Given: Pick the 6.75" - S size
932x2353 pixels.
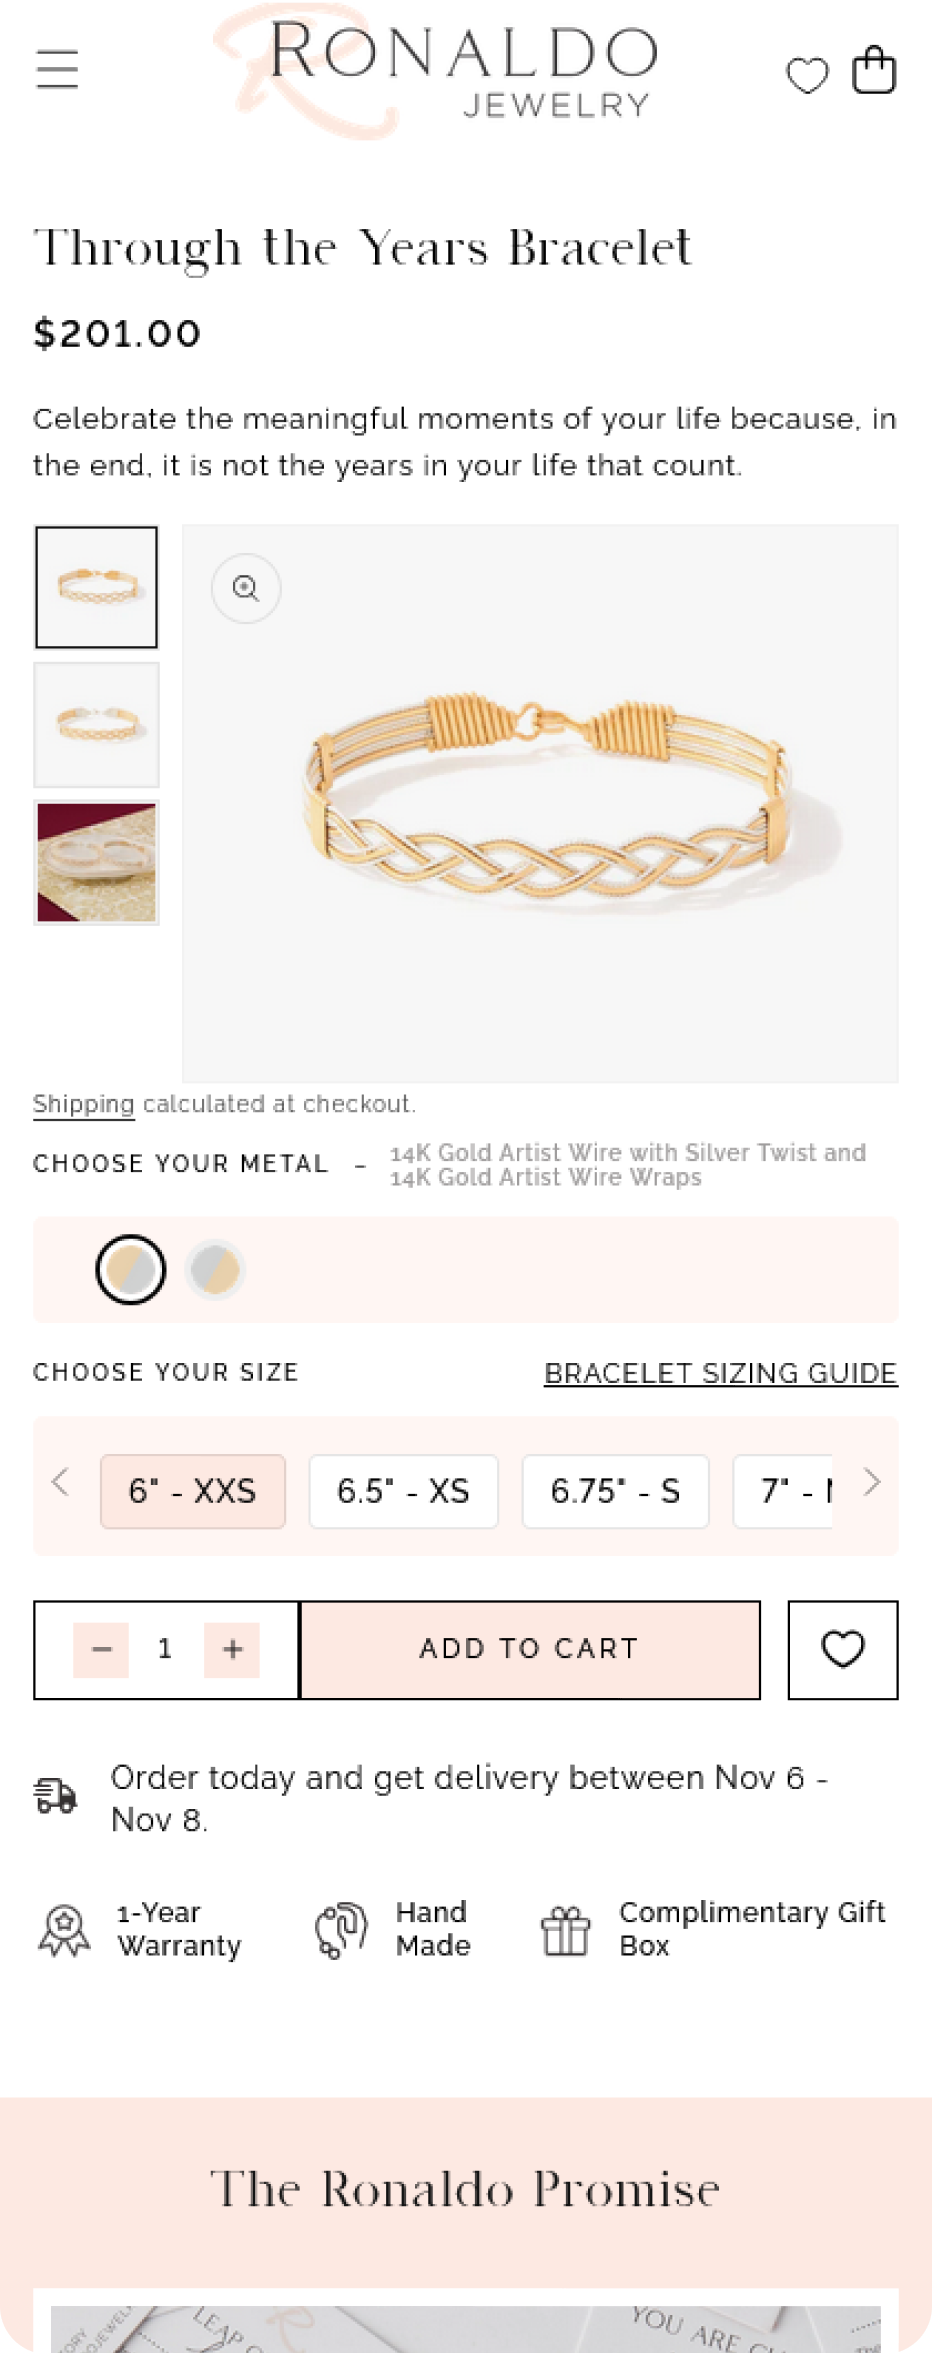Looking at the screenshot, I should tap(615, 1491).
